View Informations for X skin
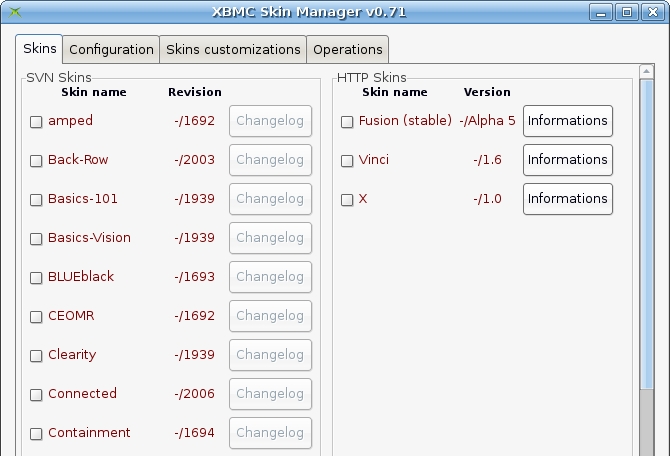670x456 pixels. (x=567, y=199)
